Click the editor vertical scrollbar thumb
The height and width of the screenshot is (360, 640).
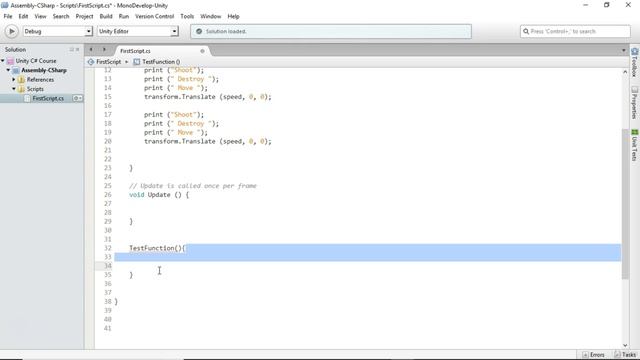[625, 204]
